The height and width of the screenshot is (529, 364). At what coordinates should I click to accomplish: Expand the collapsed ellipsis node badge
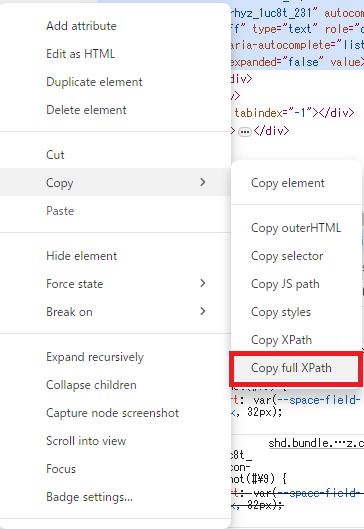pyautogui.click(x=245, y=132)
